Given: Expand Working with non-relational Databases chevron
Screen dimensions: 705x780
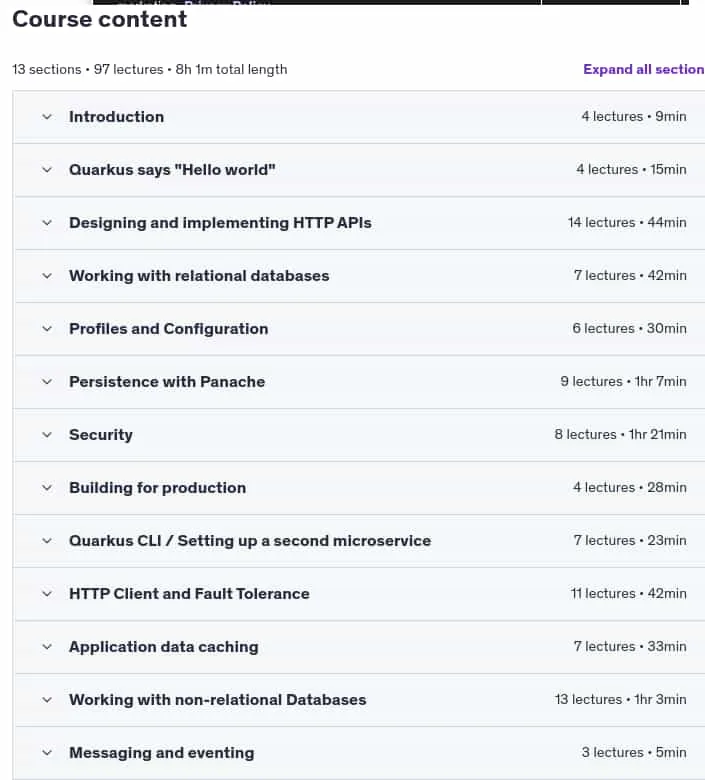Looking at the screenshot, I should point(47,699).
